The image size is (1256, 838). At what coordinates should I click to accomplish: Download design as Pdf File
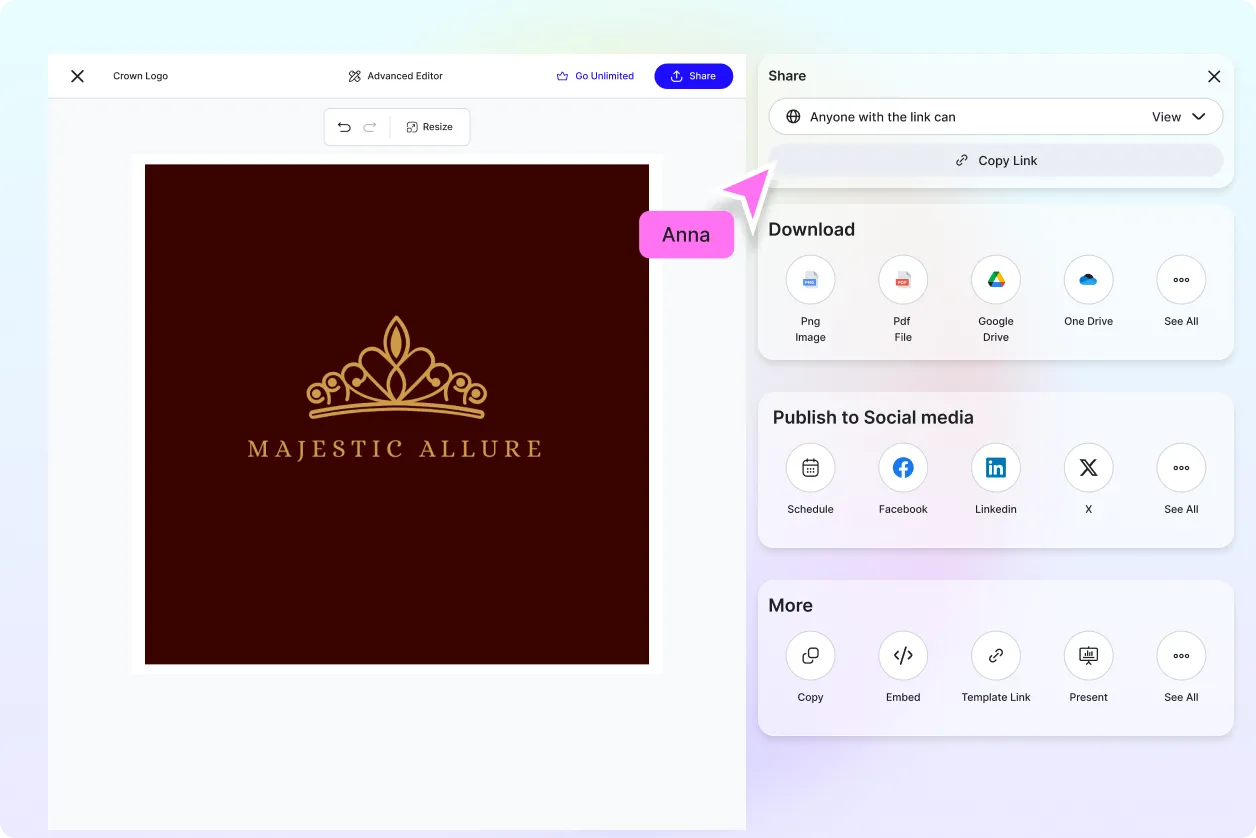tap(903, 280)
